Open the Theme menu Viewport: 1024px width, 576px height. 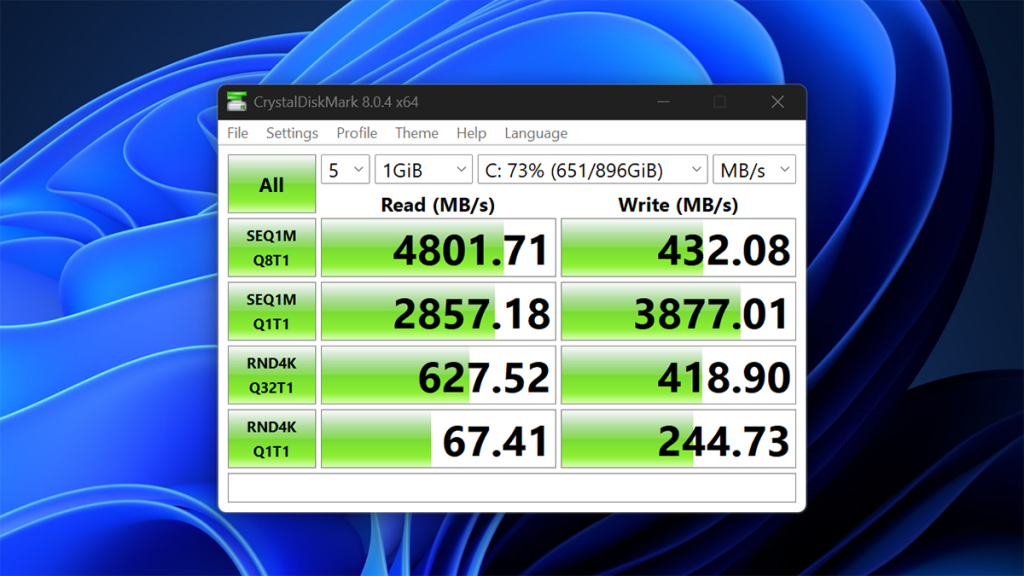coord(416,133)
